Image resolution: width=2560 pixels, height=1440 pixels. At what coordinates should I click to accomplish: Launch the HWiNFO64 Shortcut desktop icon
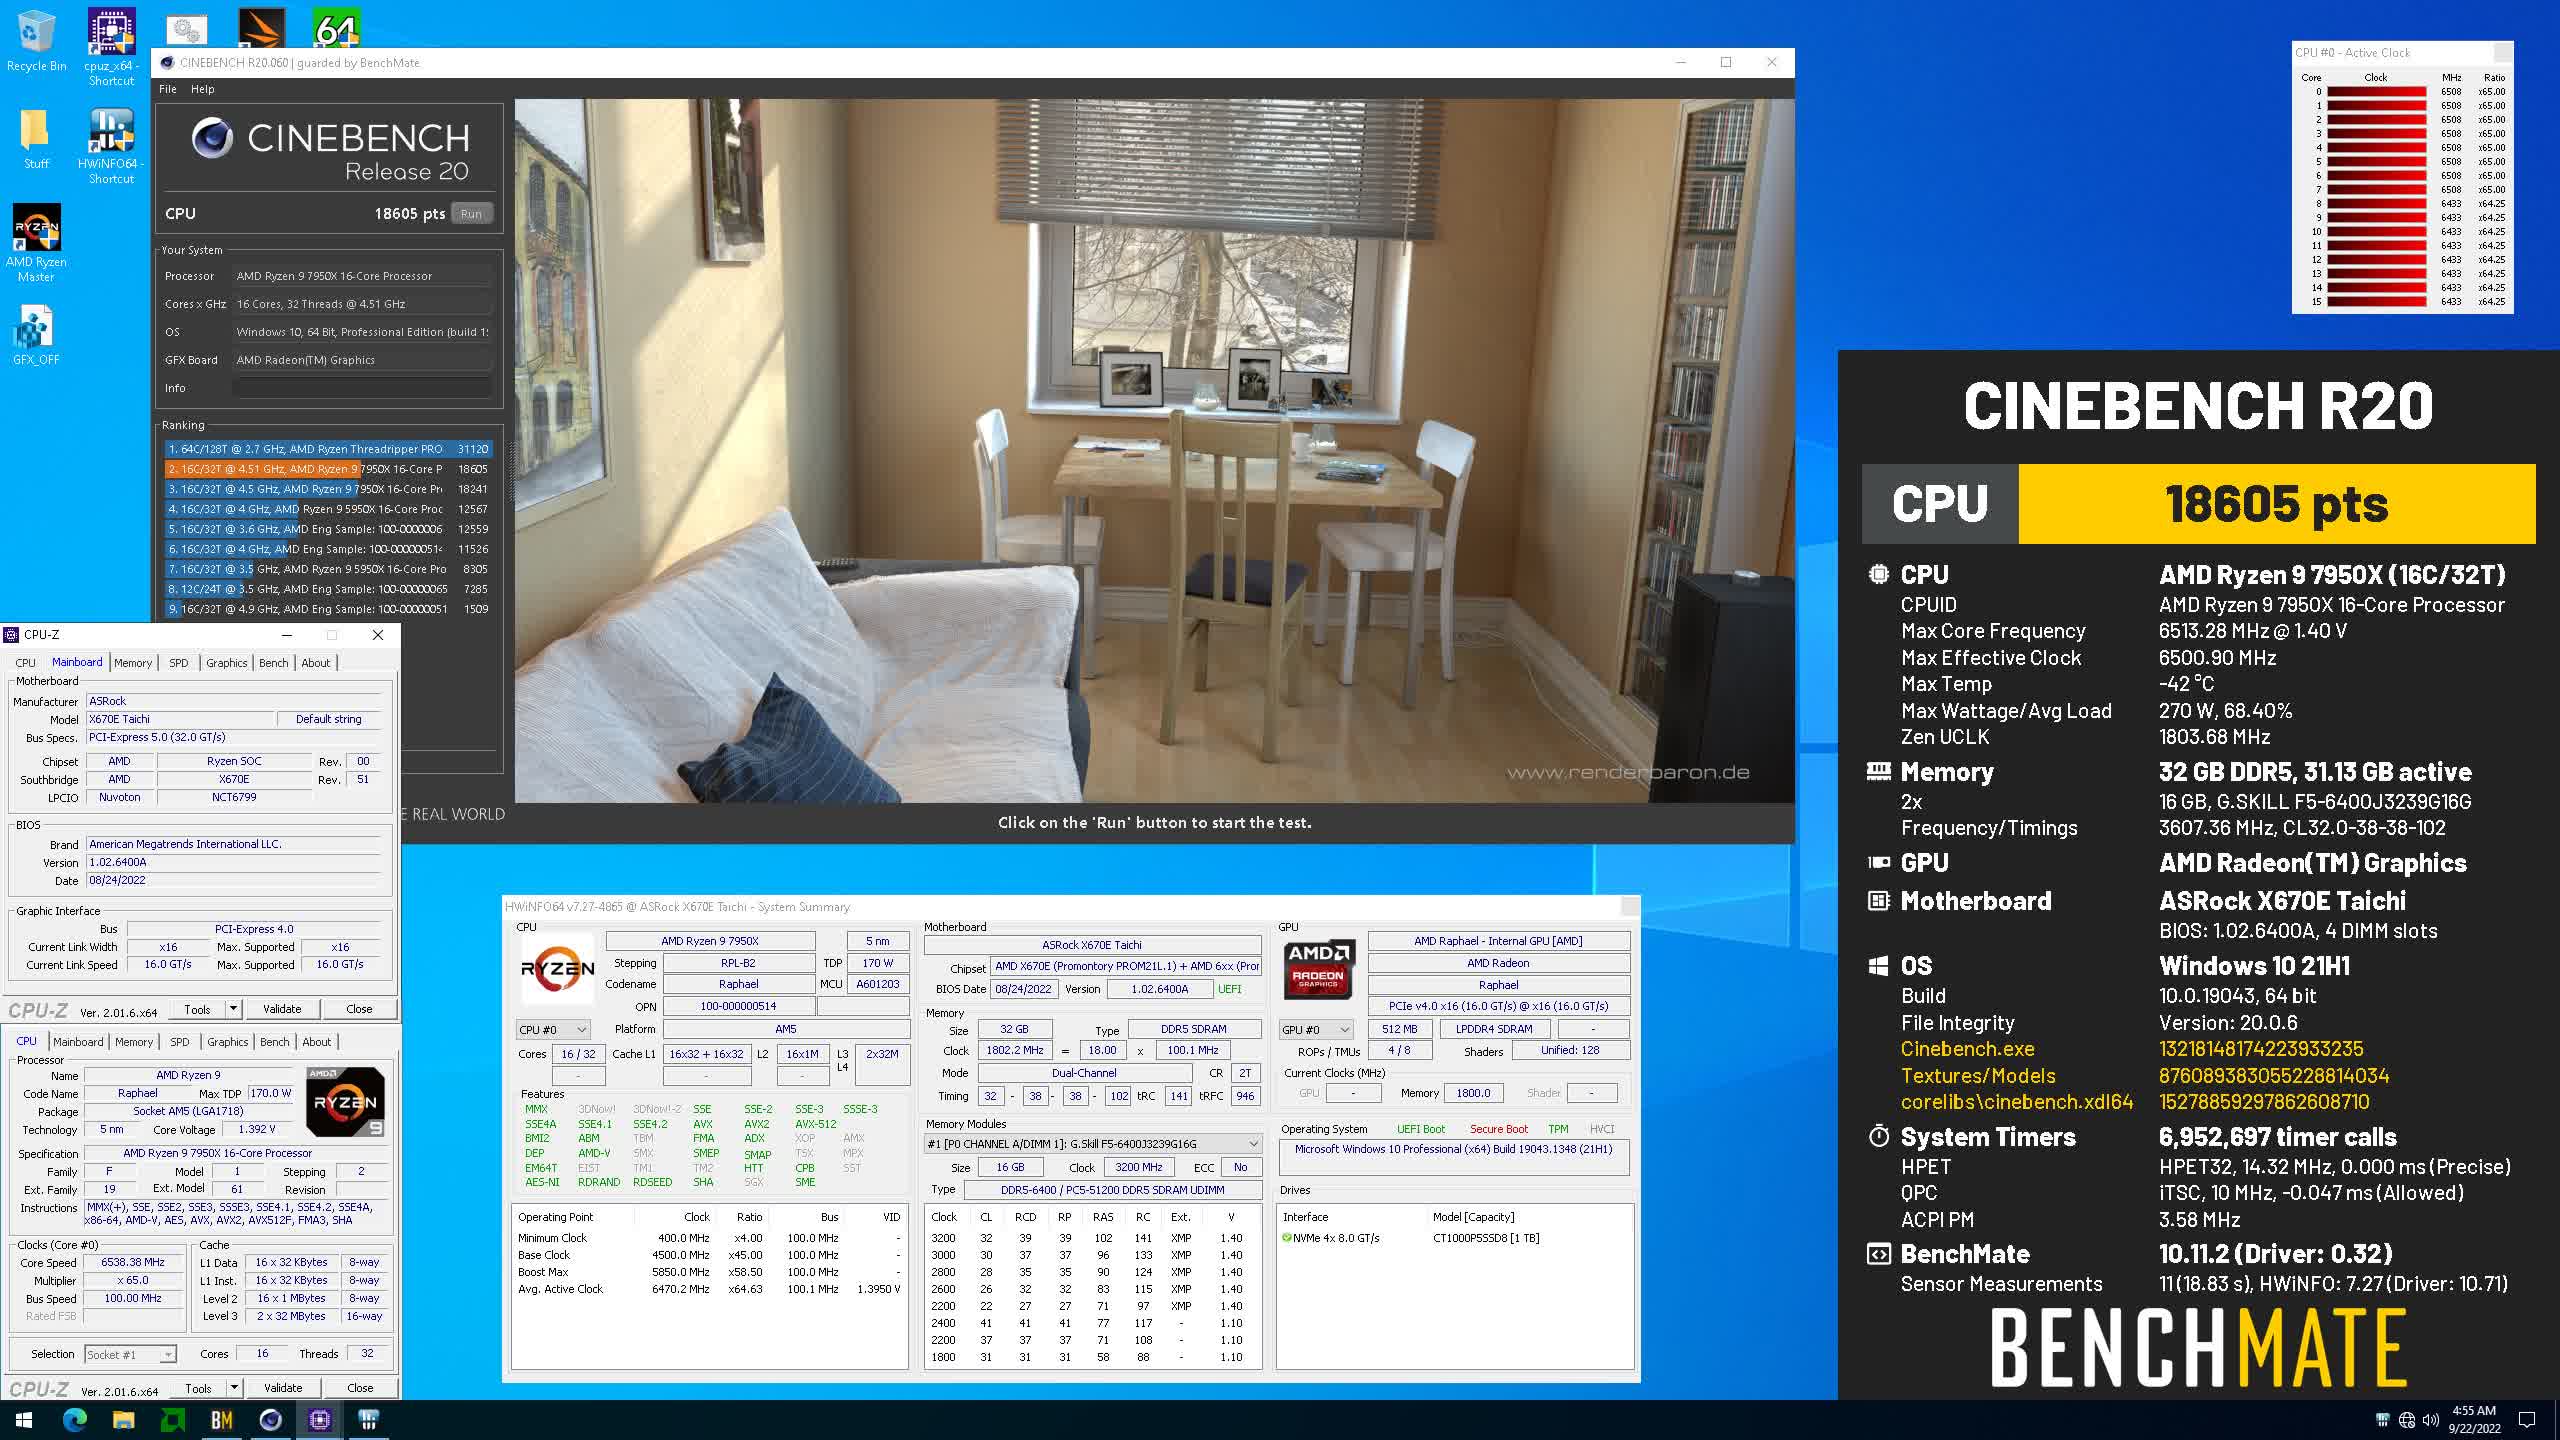[x=111, y=145]
